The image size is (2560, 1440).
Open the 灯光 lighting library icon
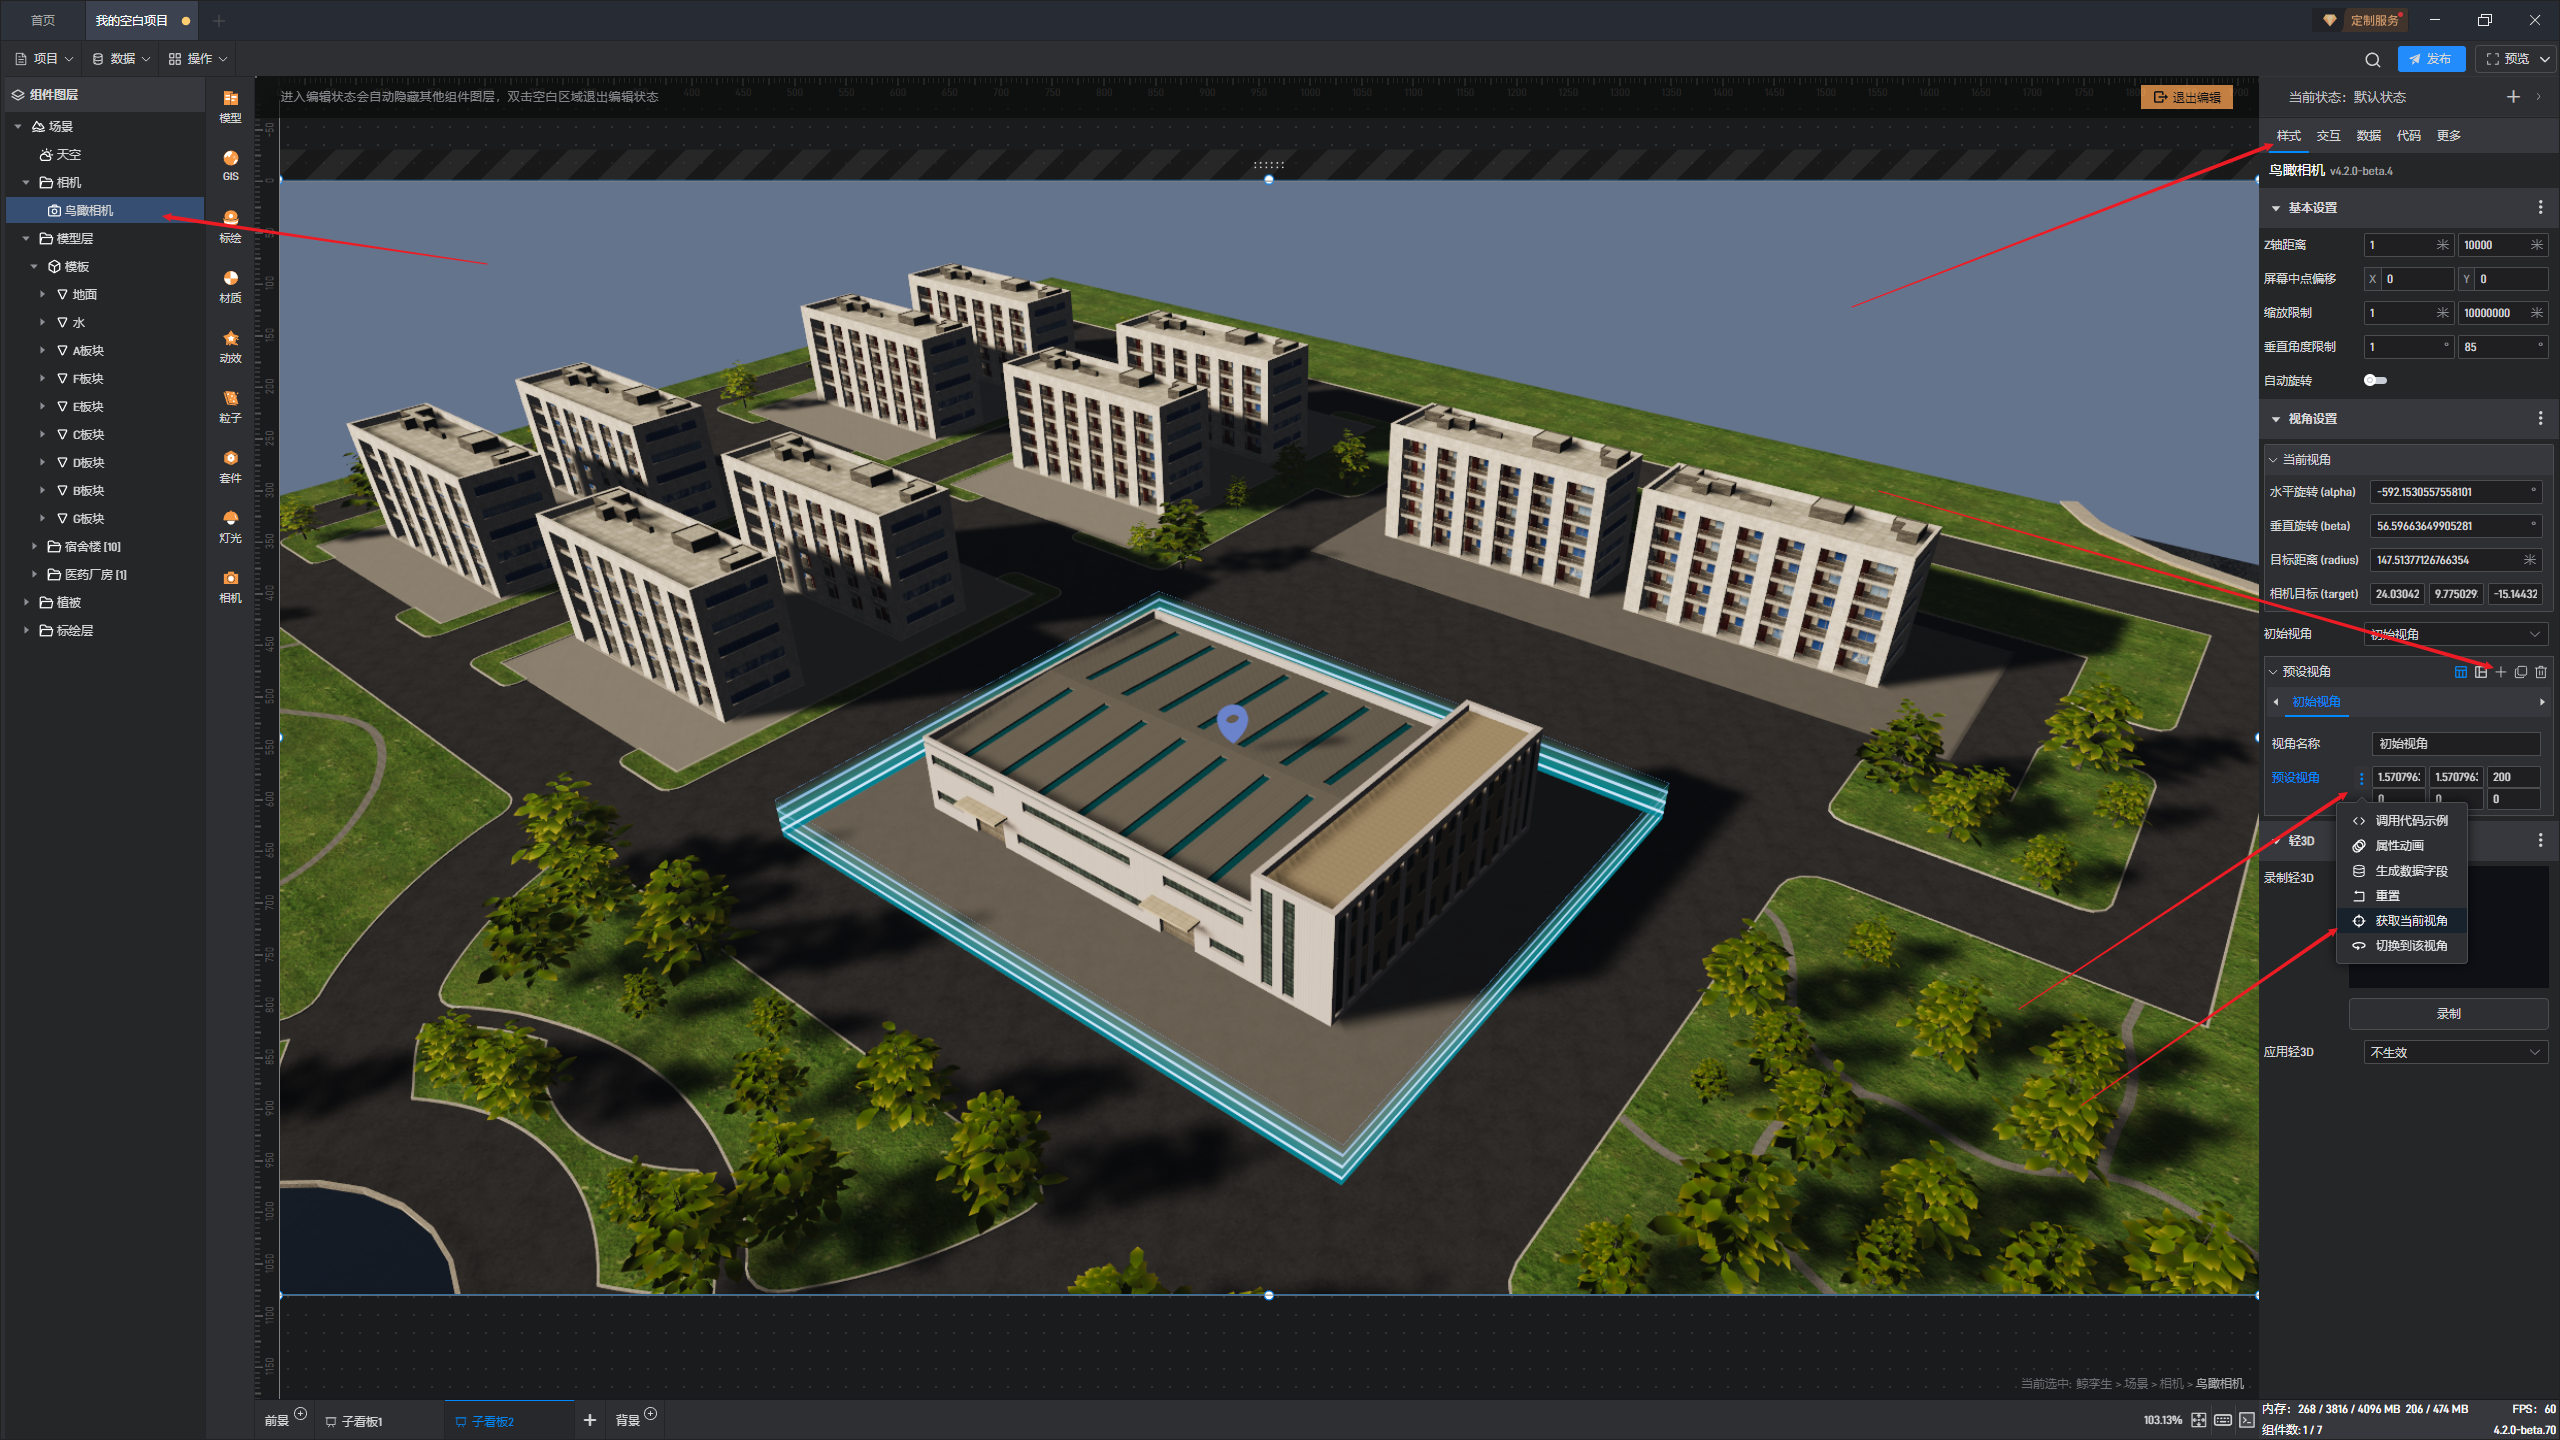click(230, 525)
